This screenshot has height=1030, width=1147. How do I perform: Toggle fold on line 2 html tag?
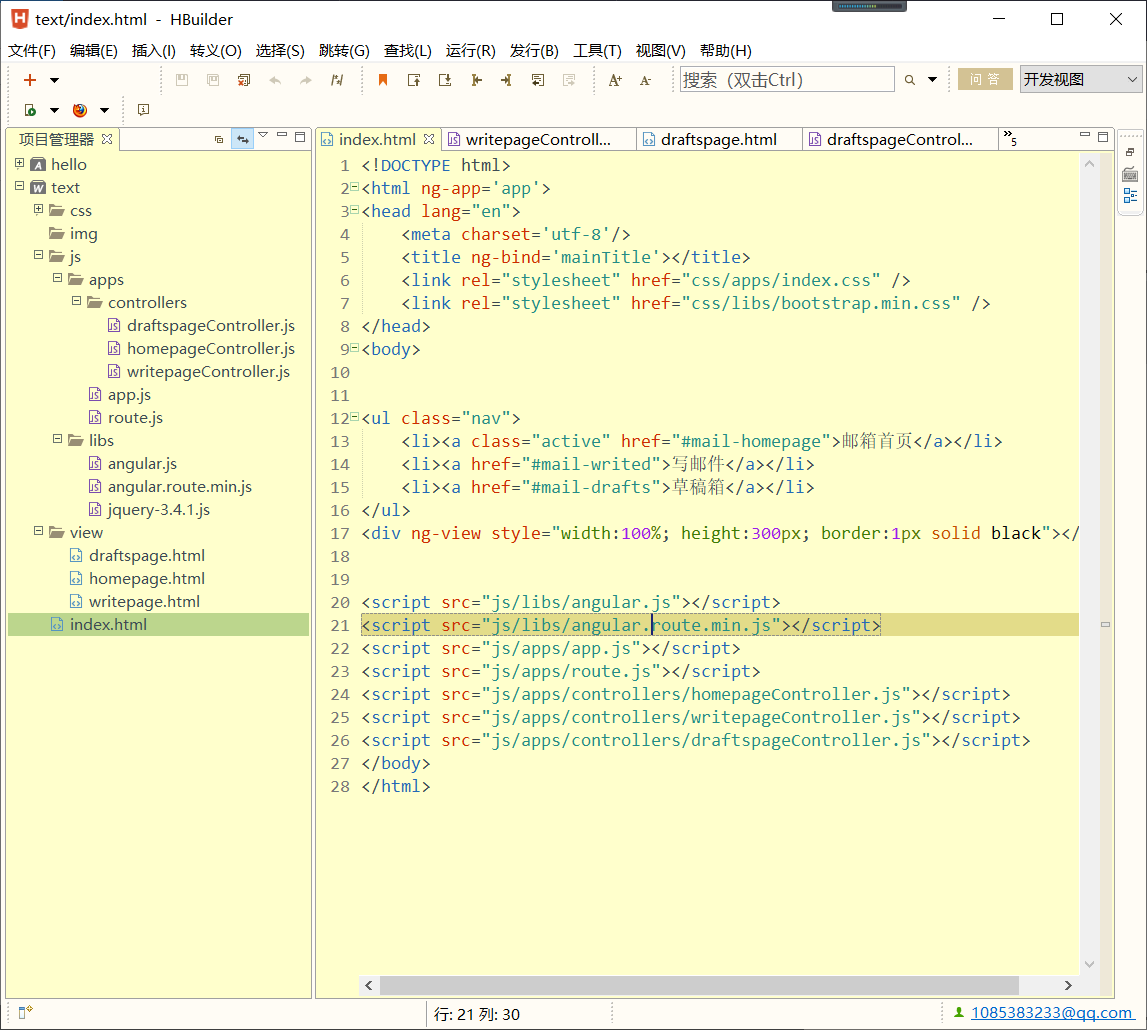(x=355, y=187)
